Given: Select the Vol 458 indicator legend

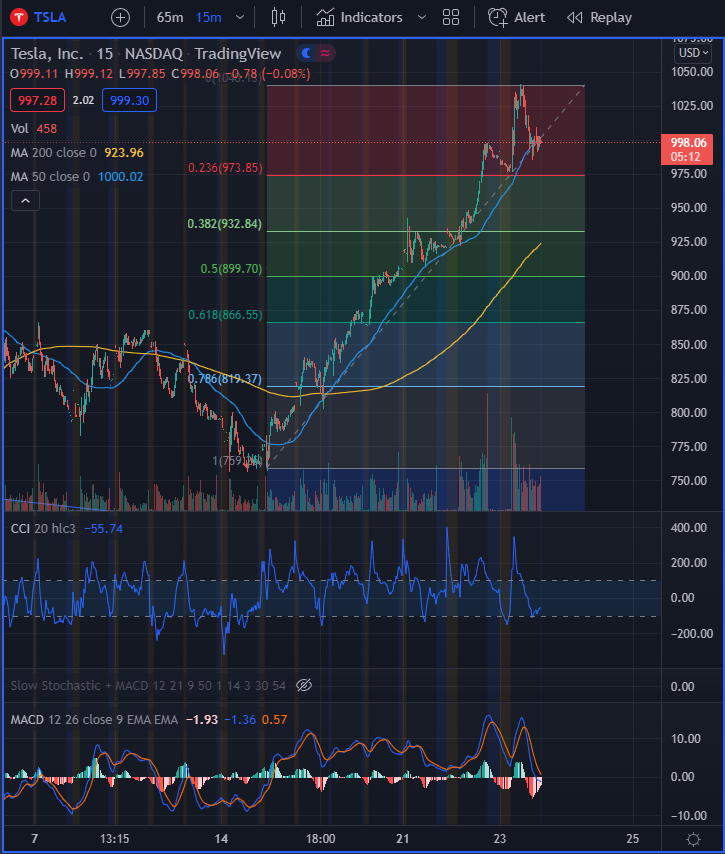Looking at the screenshot, I should (x=34, y=129).
